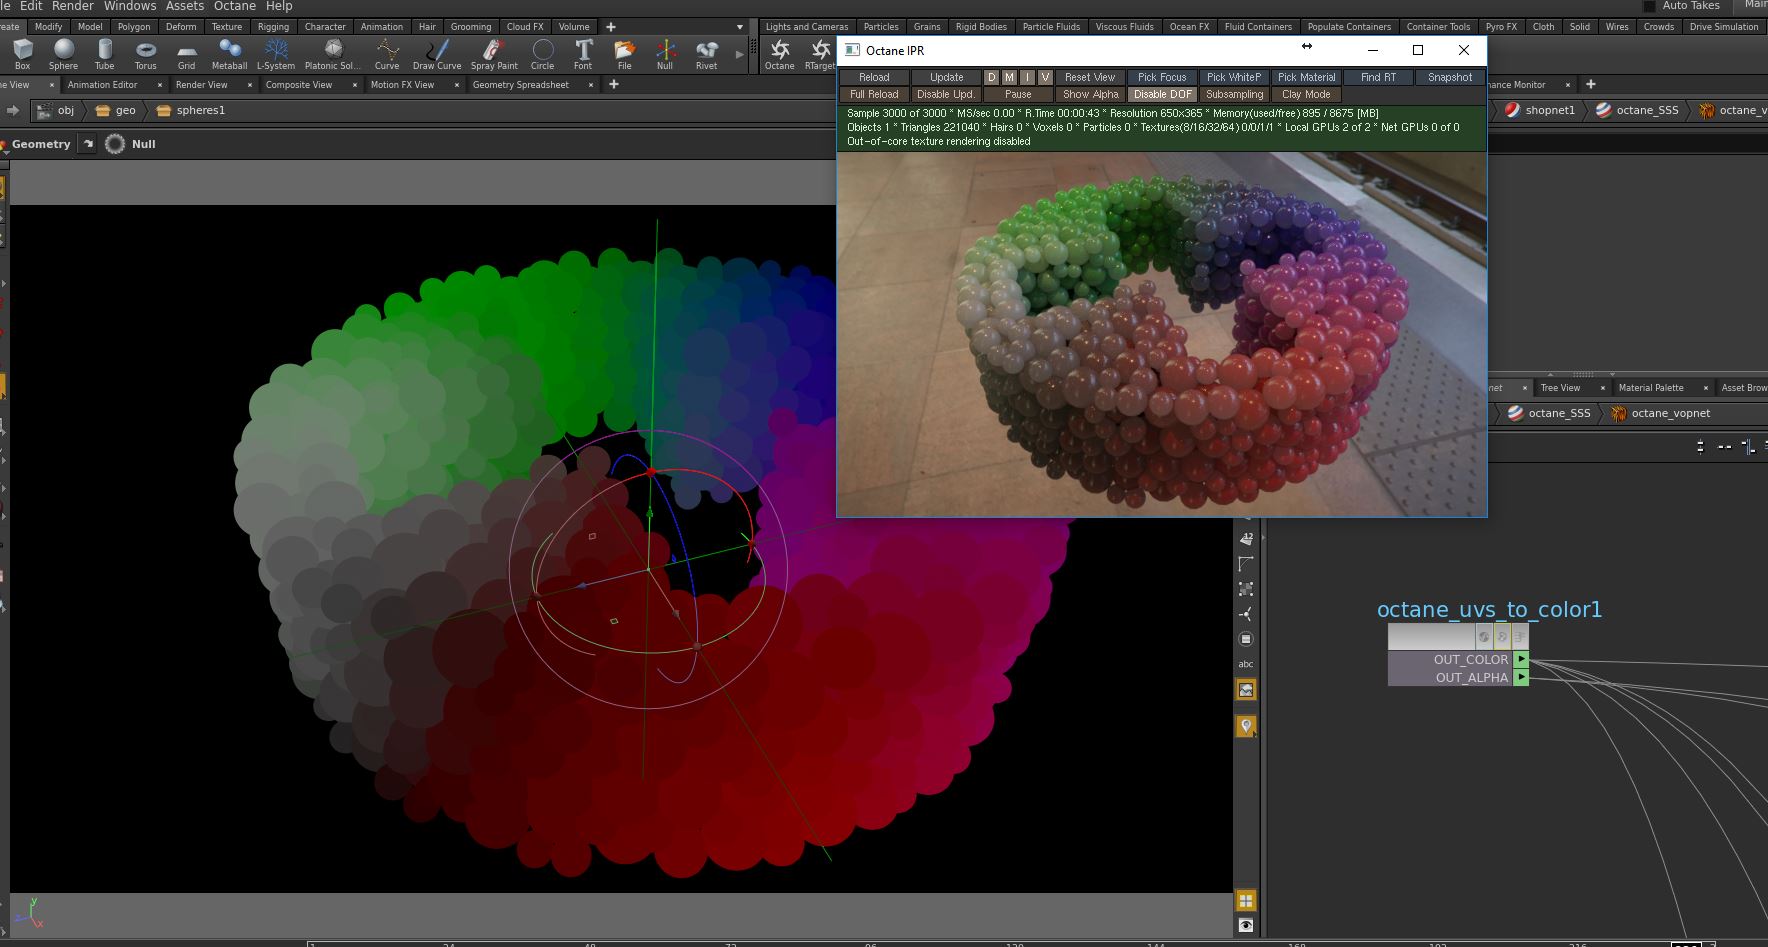
Task: Toggle the Disable DOF button
Action: point(1162,94)
